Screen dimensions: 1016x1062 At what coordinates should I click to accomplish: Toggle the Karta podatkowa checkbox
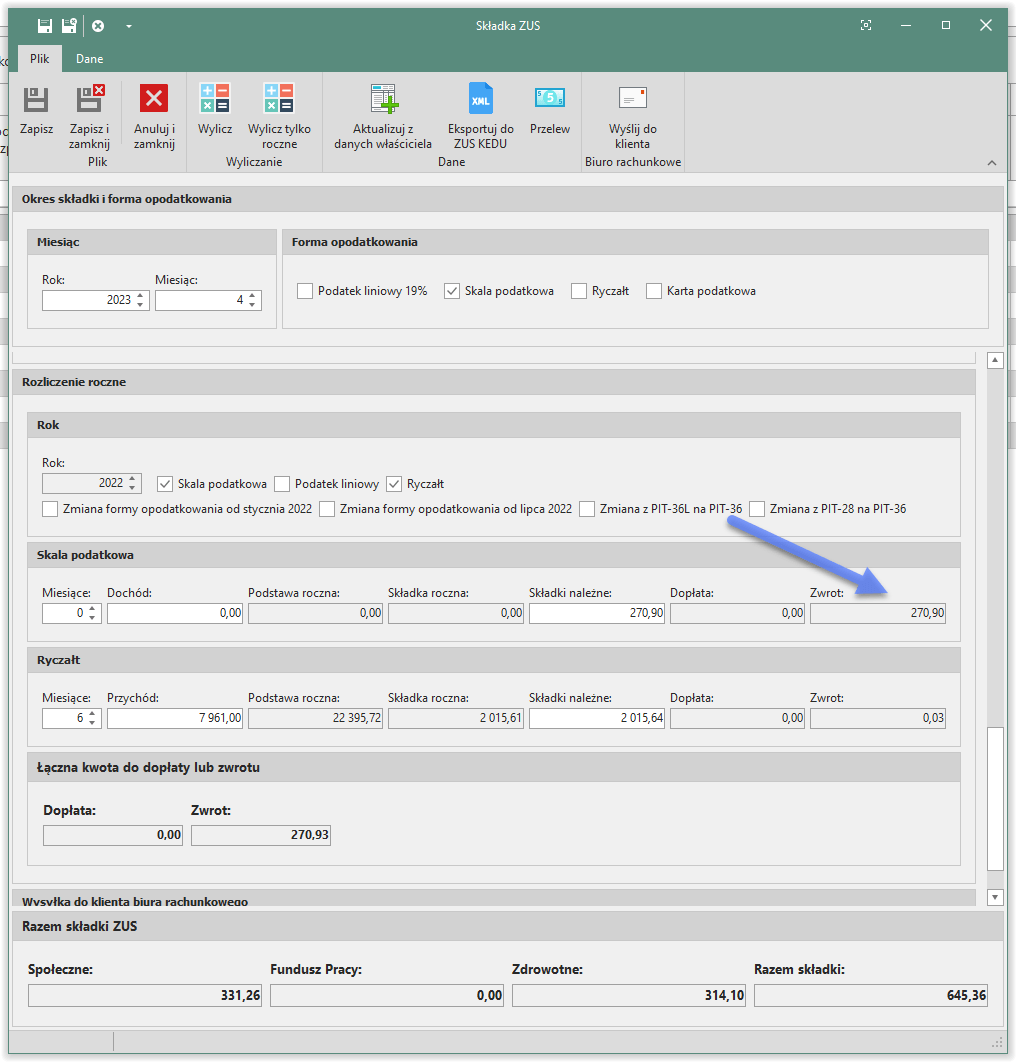click(655, 291)
